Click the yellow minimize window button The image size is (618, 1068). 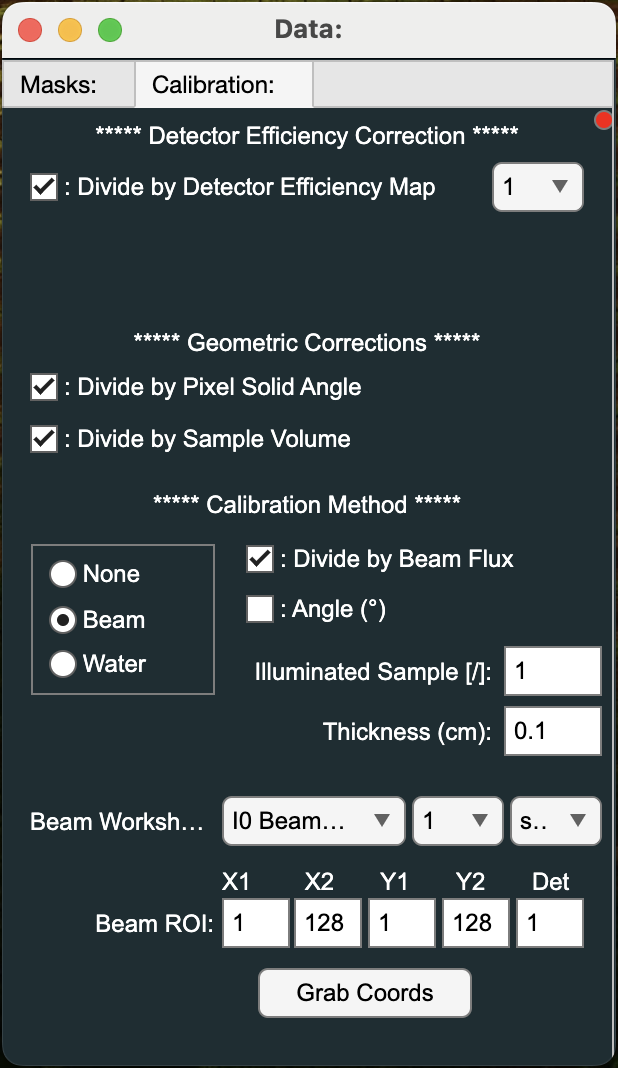point(70,30)
